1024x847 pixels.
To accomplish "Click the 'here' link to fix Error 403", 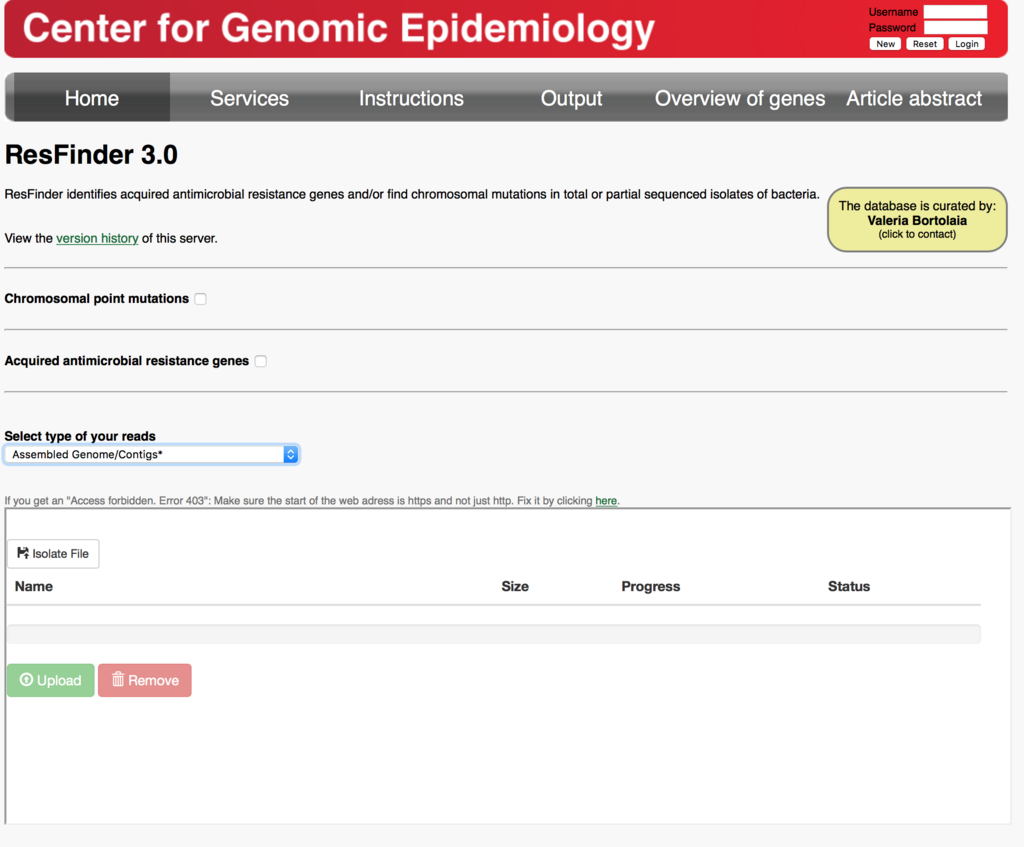I will tap(606, 500).
